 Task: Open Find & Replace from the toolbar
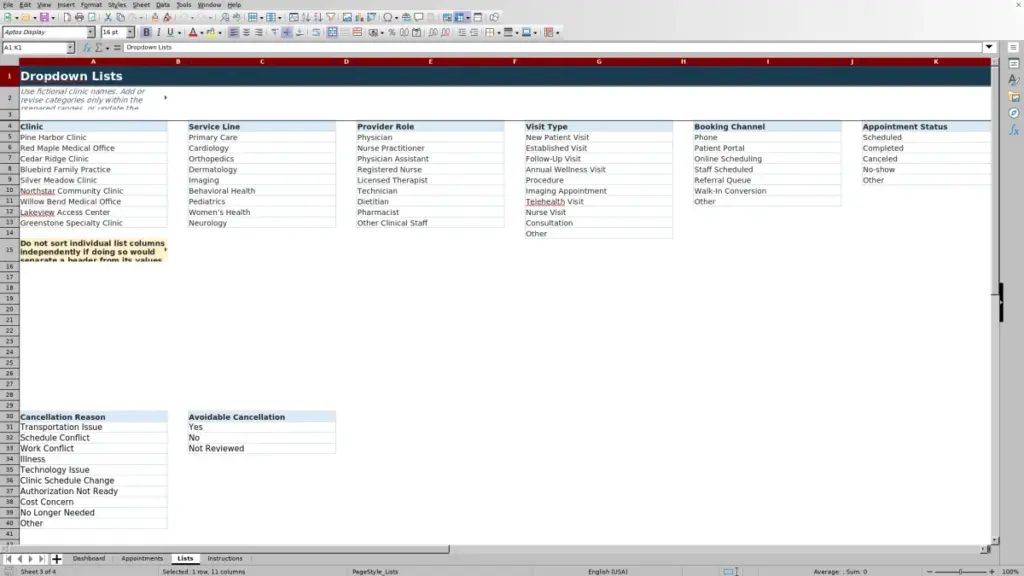(225, 18)
